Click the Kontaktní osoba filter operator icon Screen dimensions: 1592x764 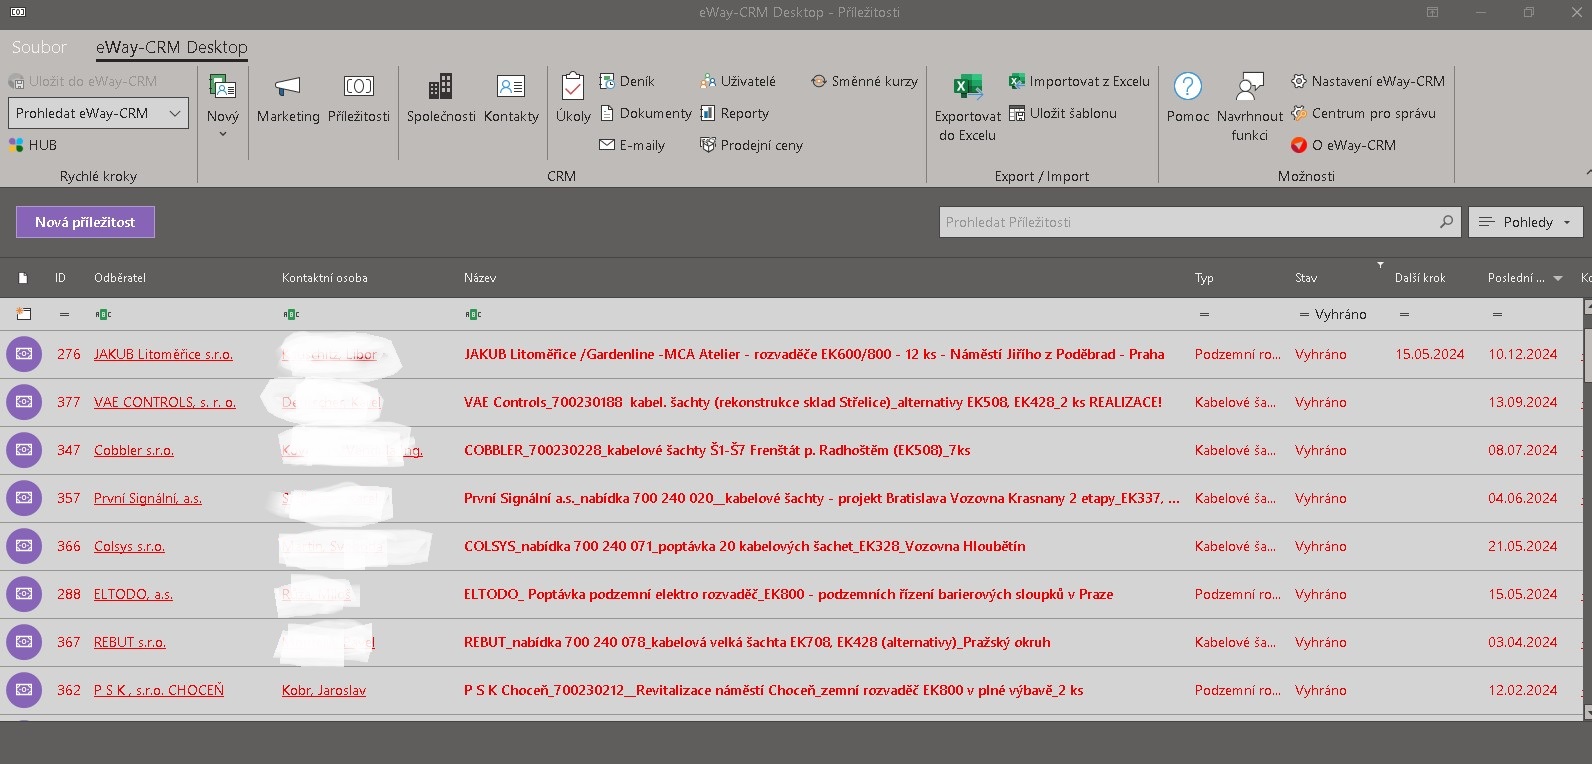pyautogui.click(x=291, y=314)
